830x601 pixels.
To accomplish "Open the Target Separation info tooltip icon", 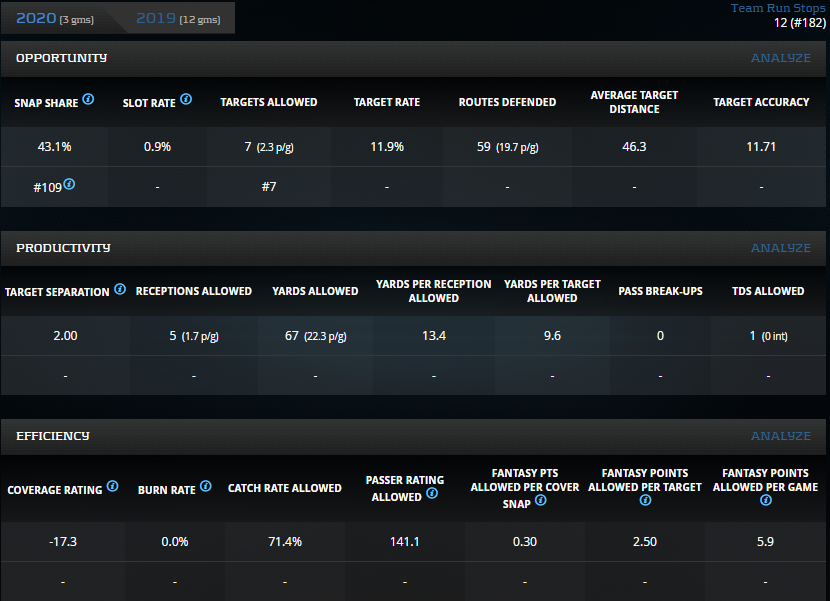I will click(120, 289).
